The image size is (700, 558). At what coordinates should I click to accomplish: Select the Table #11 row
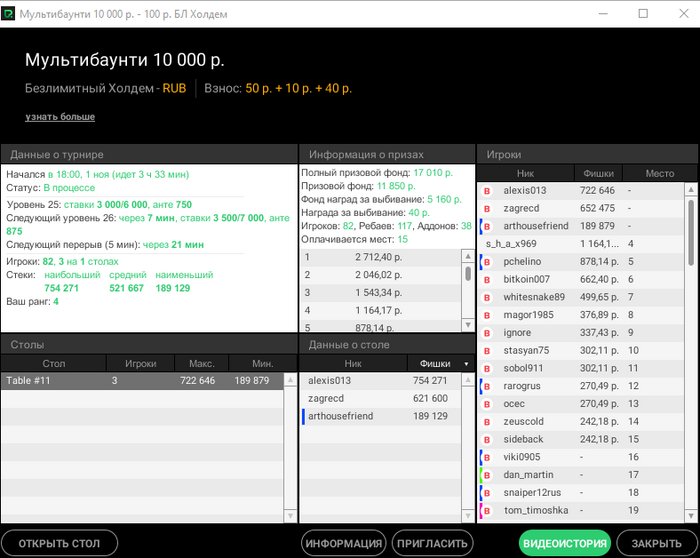tap(142, 381)
